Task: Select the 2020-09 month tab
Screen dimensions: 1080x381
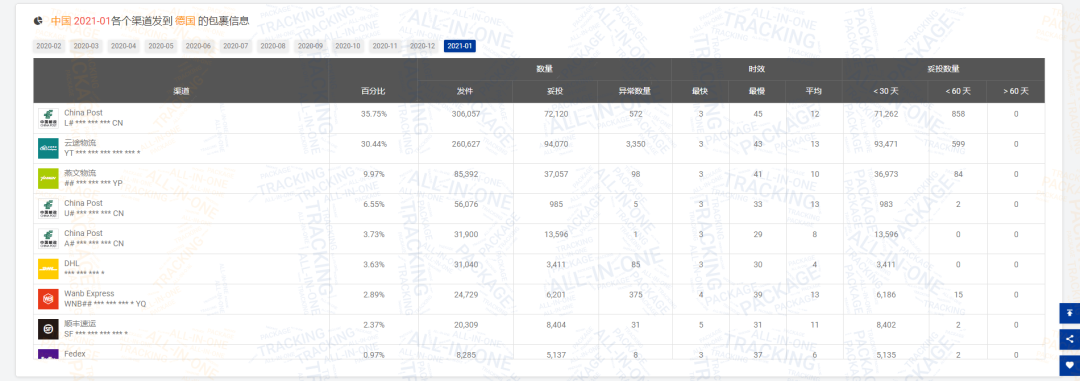Action: tap(310, 46)
